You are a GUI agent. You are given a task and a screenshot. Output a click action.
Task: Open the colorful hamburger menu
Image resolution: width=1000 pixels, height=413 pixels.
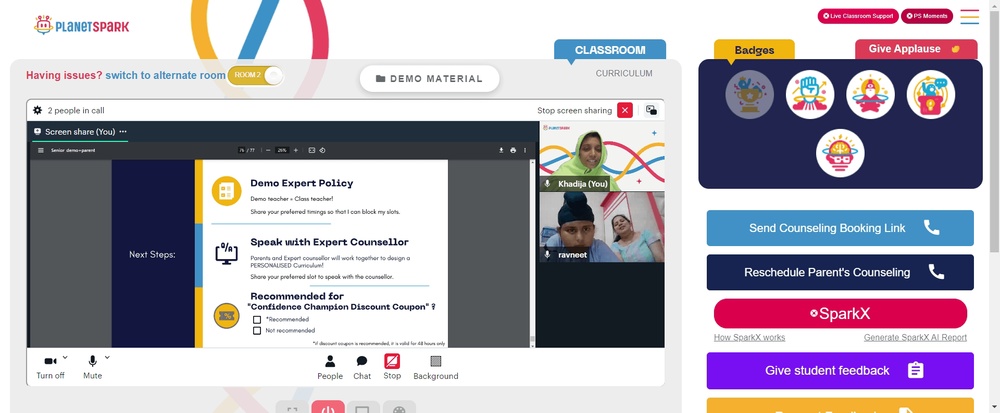[969, 17]
